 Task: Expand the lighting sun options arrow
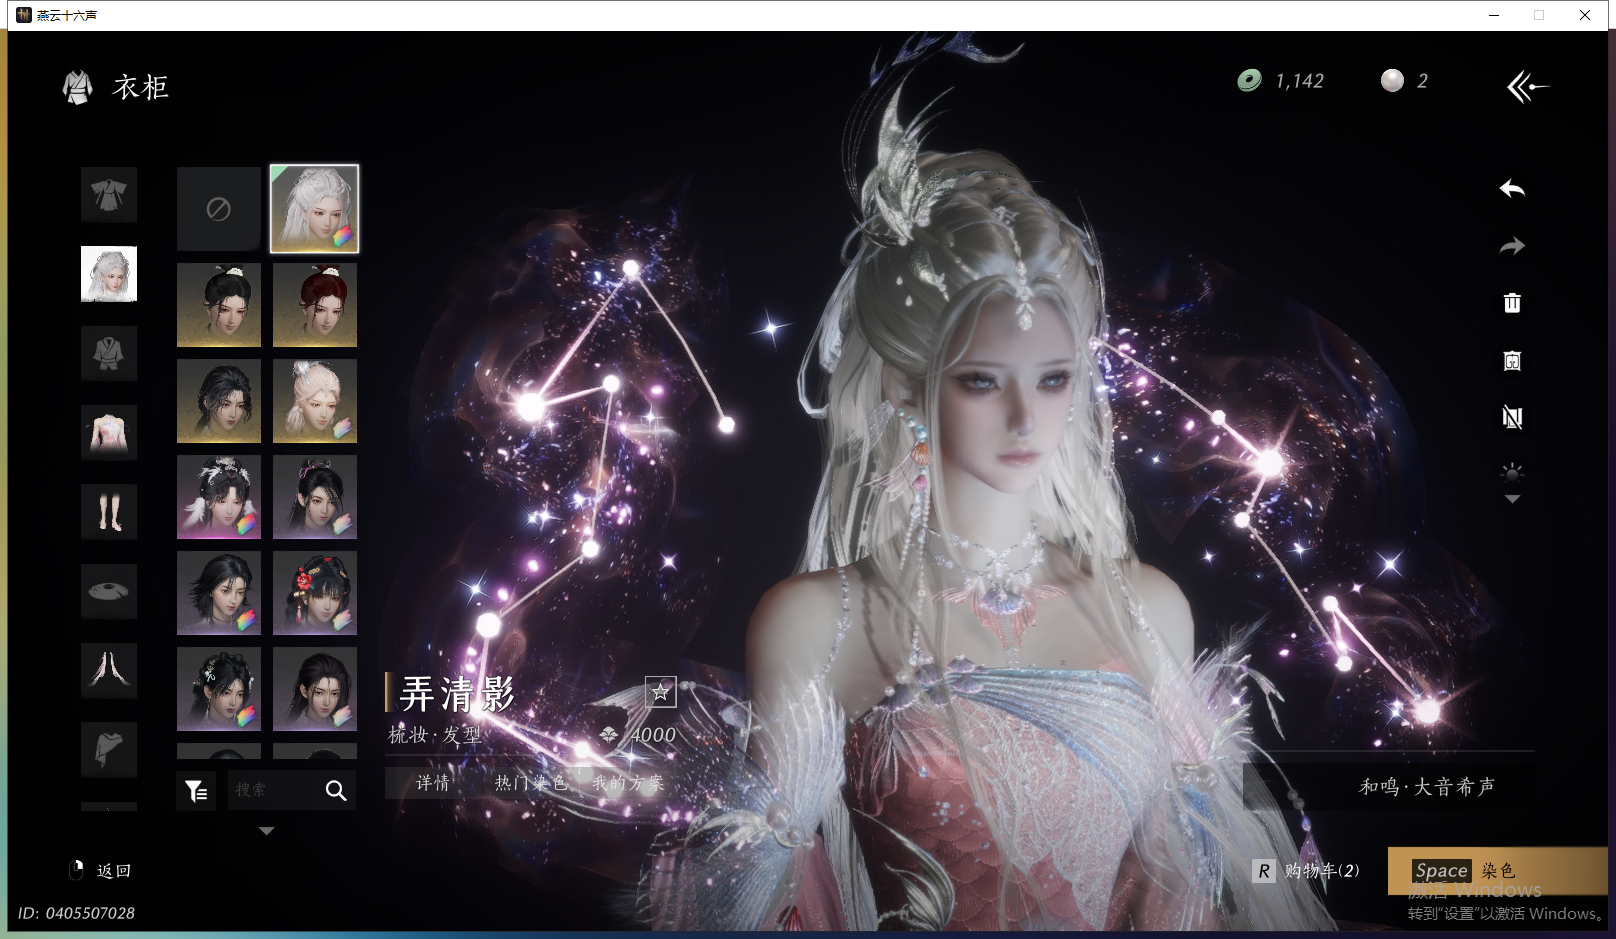pyautogui.click(x=1512, y=499)
